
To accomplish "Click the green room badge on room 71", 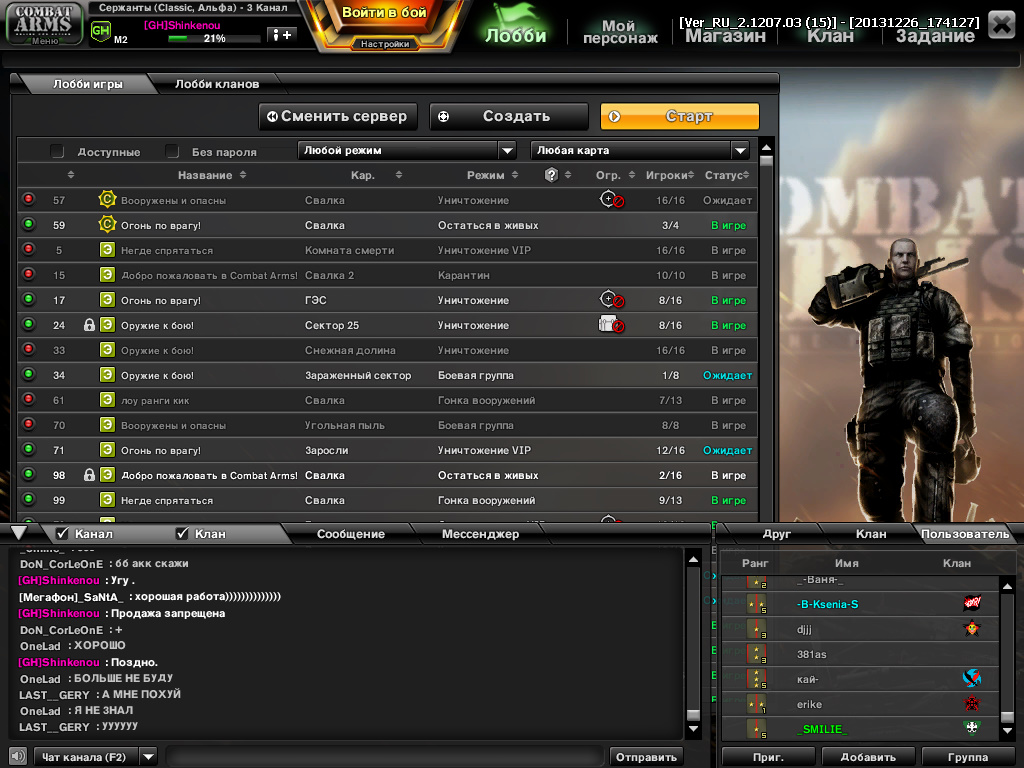I will pos(107,450).
